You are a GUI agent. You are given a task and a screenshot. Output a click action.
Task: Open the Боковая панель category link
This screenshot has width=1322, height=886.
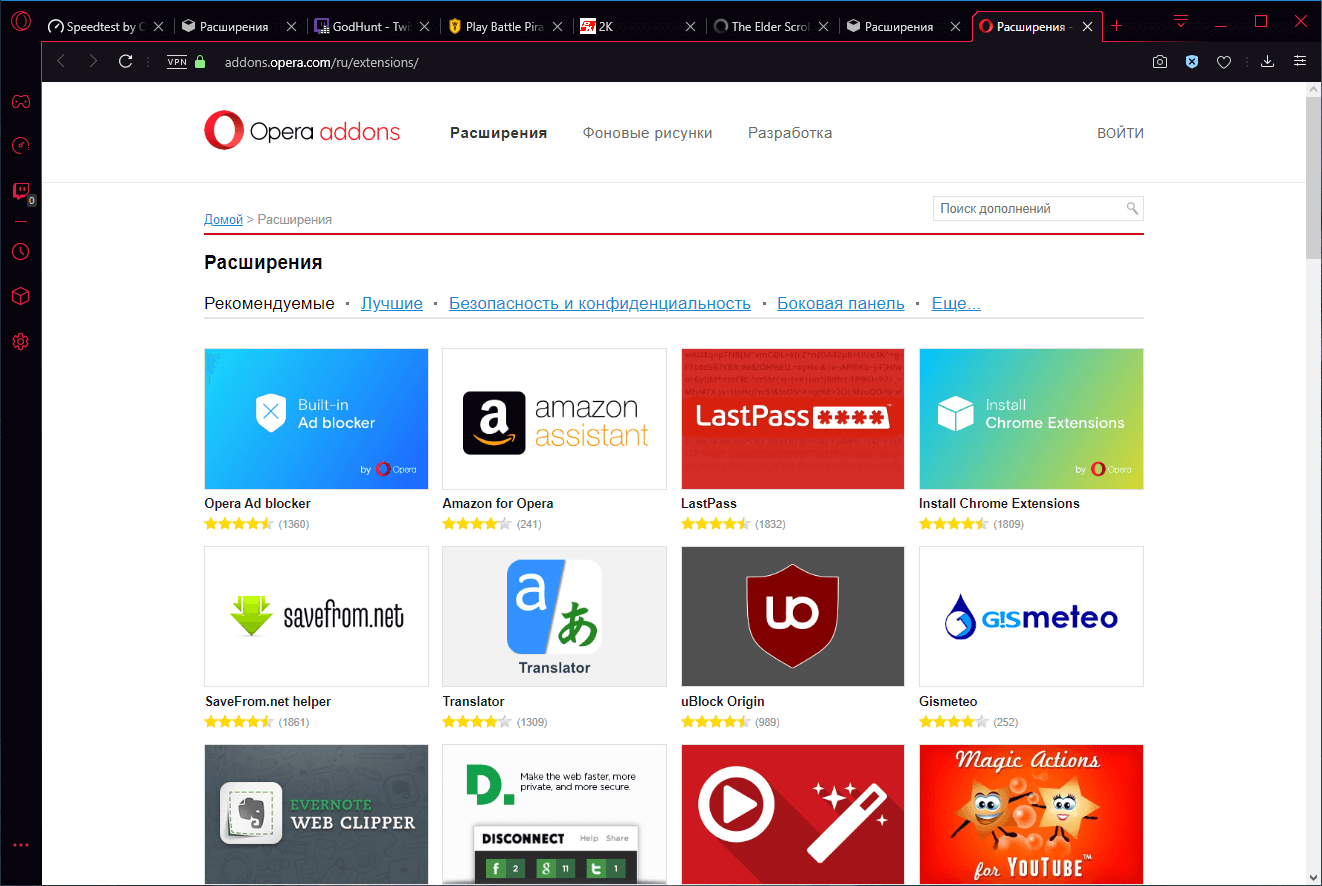pyautogui.click(x=841, y=304)
